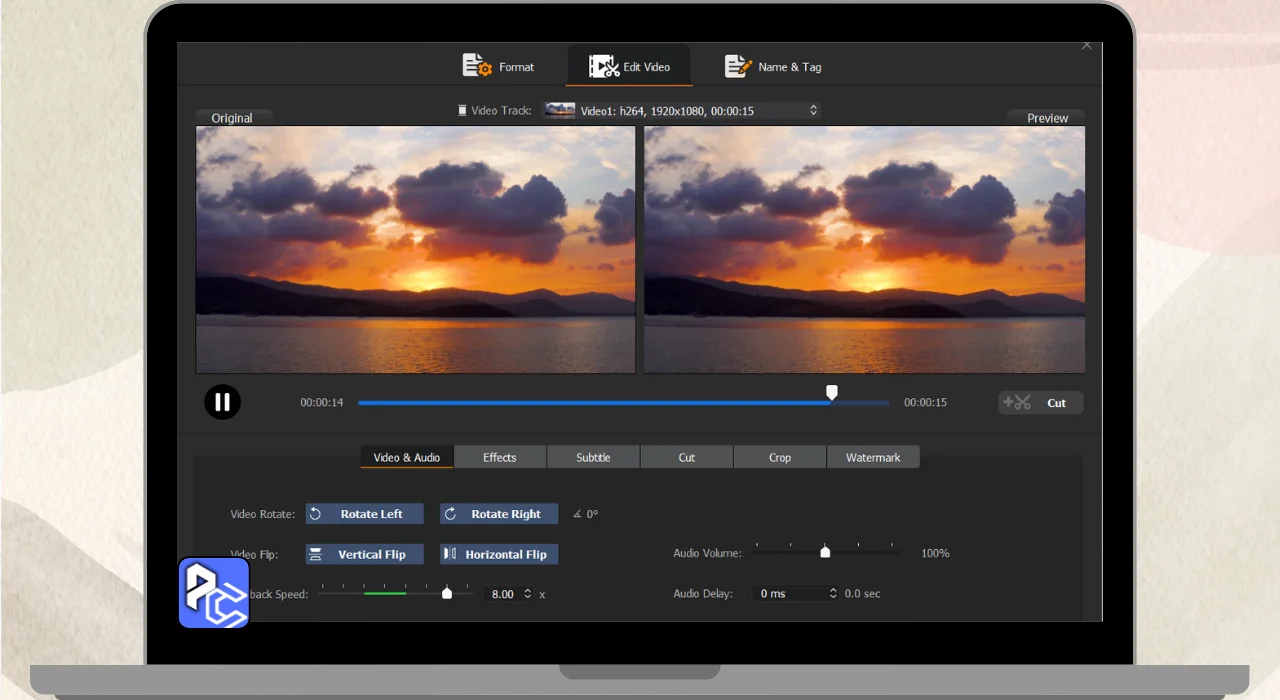Select the Edit Video tab
1280x700 pixels.
coord(629,67)
